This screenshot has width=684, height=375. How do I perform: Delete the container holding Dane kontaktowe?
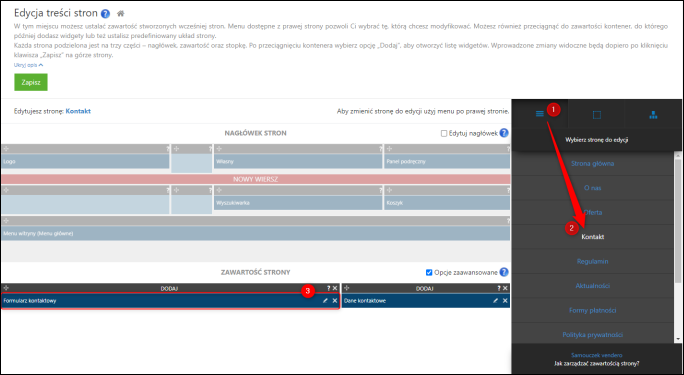505,288
